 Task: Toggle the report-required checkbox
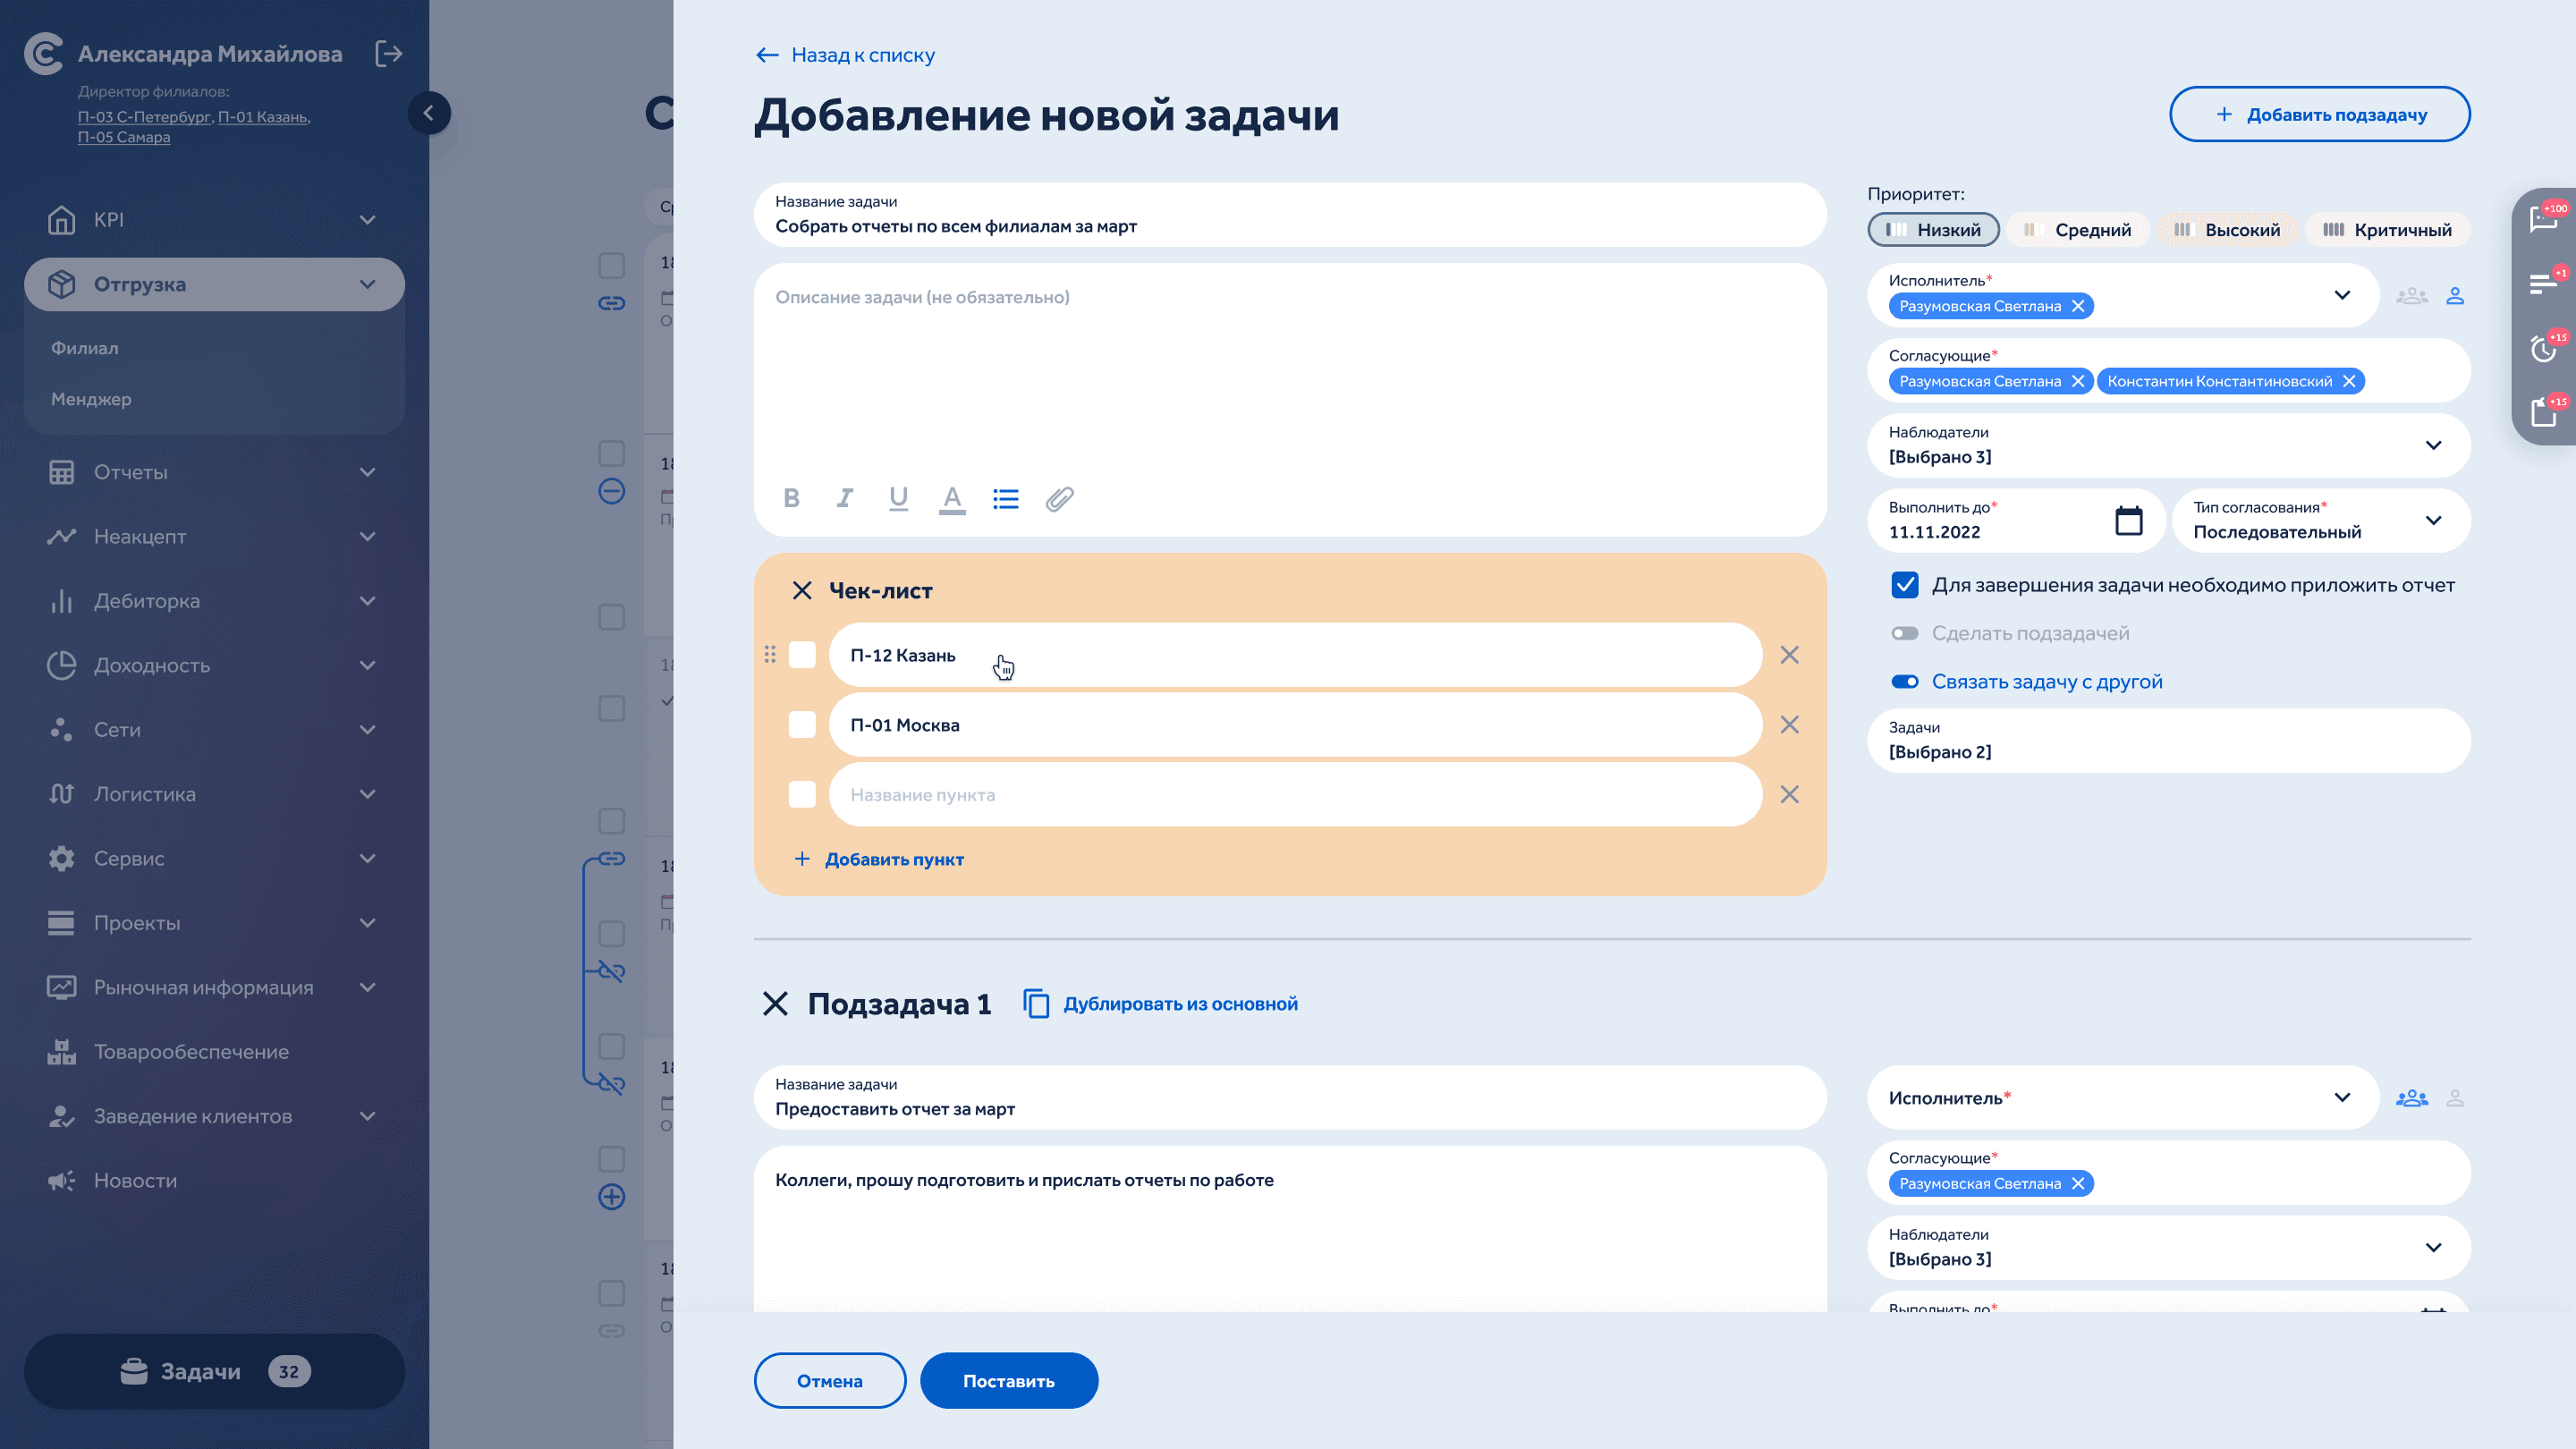tap(1904, 585)
